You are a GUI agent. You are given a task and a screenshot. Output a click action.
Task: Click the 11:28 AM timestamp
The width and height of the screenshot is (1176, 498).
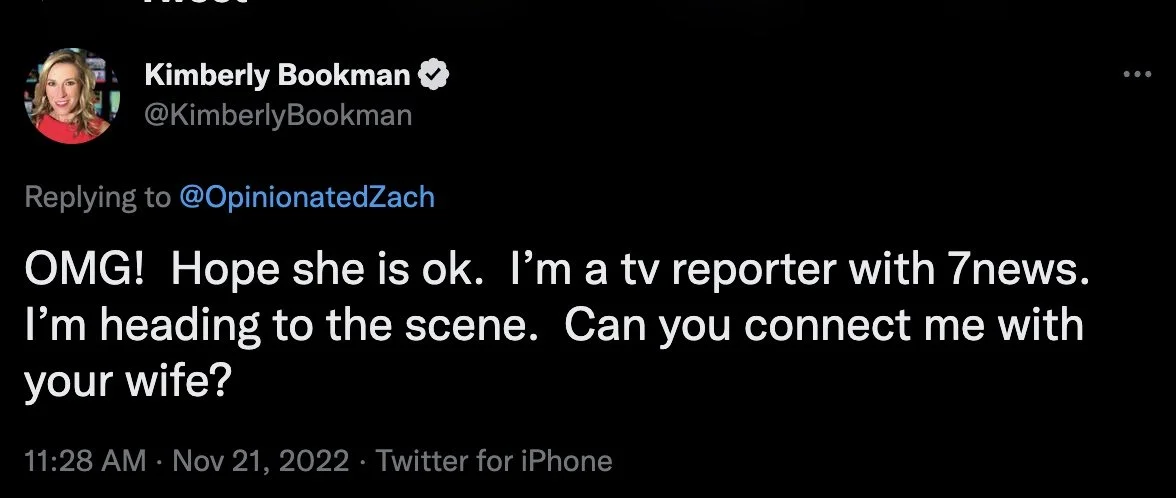tap(82, 460)
